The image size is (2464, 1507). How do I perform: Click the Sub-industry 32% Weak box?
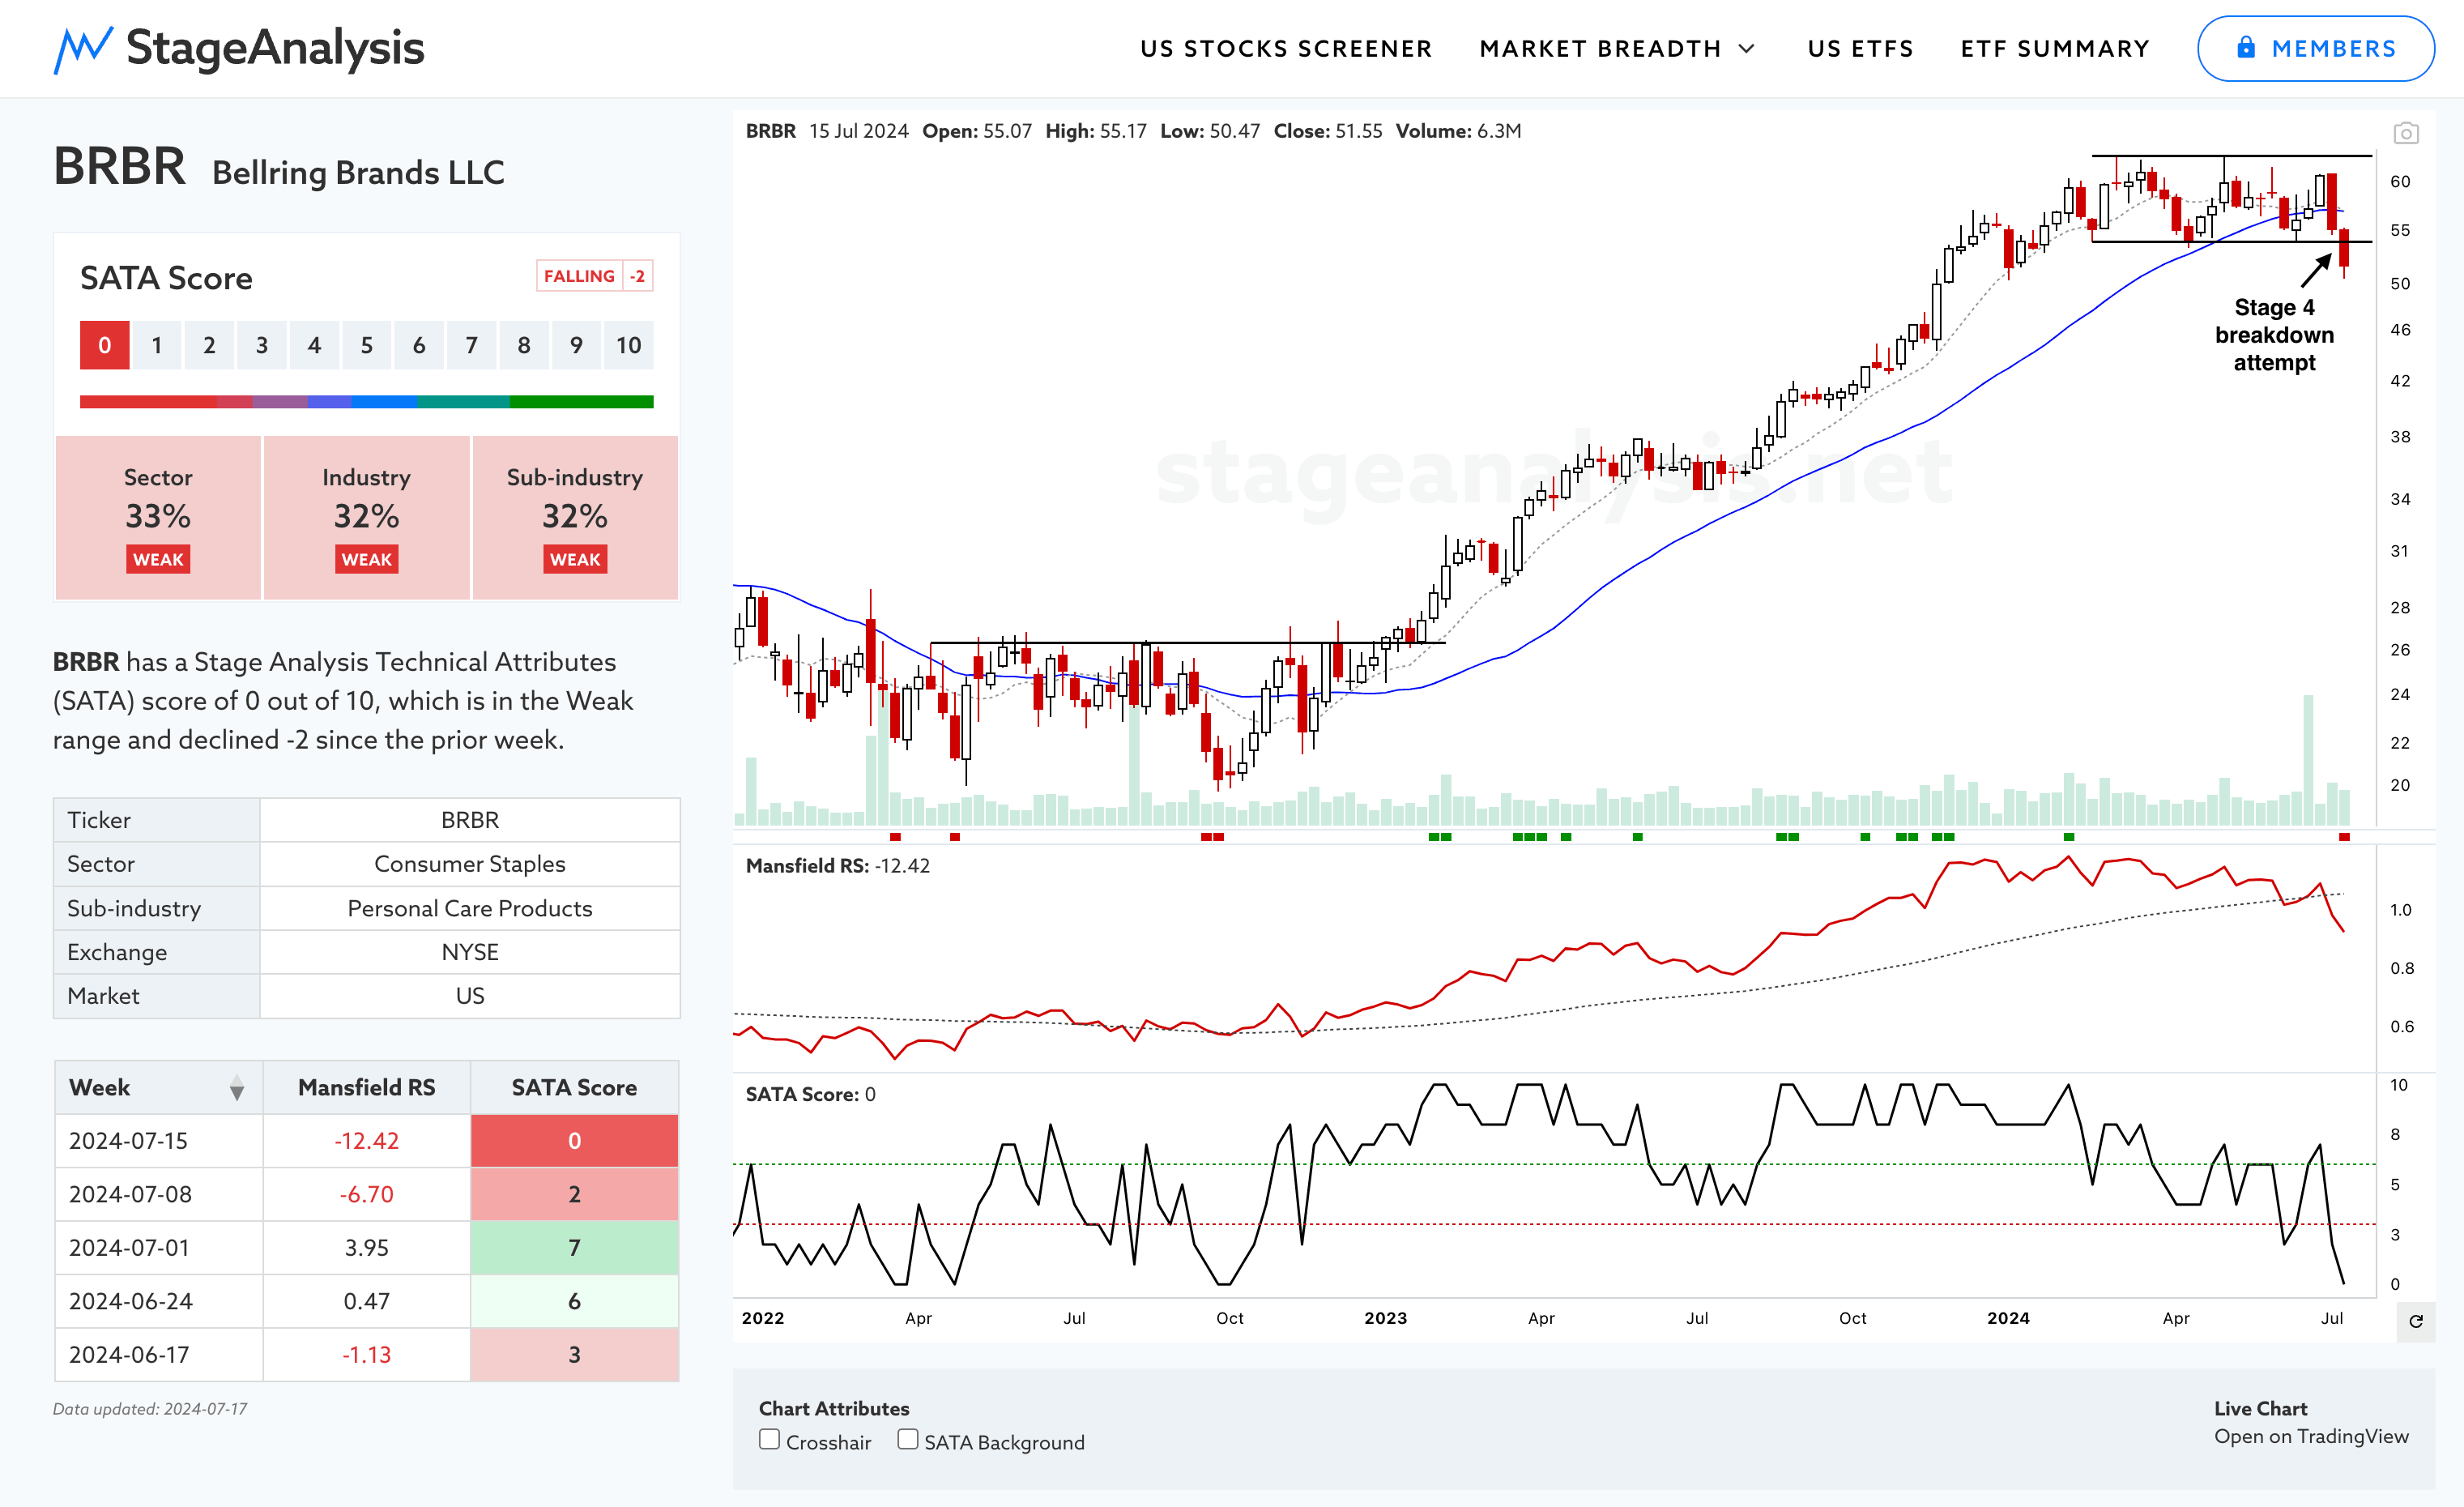575,517
